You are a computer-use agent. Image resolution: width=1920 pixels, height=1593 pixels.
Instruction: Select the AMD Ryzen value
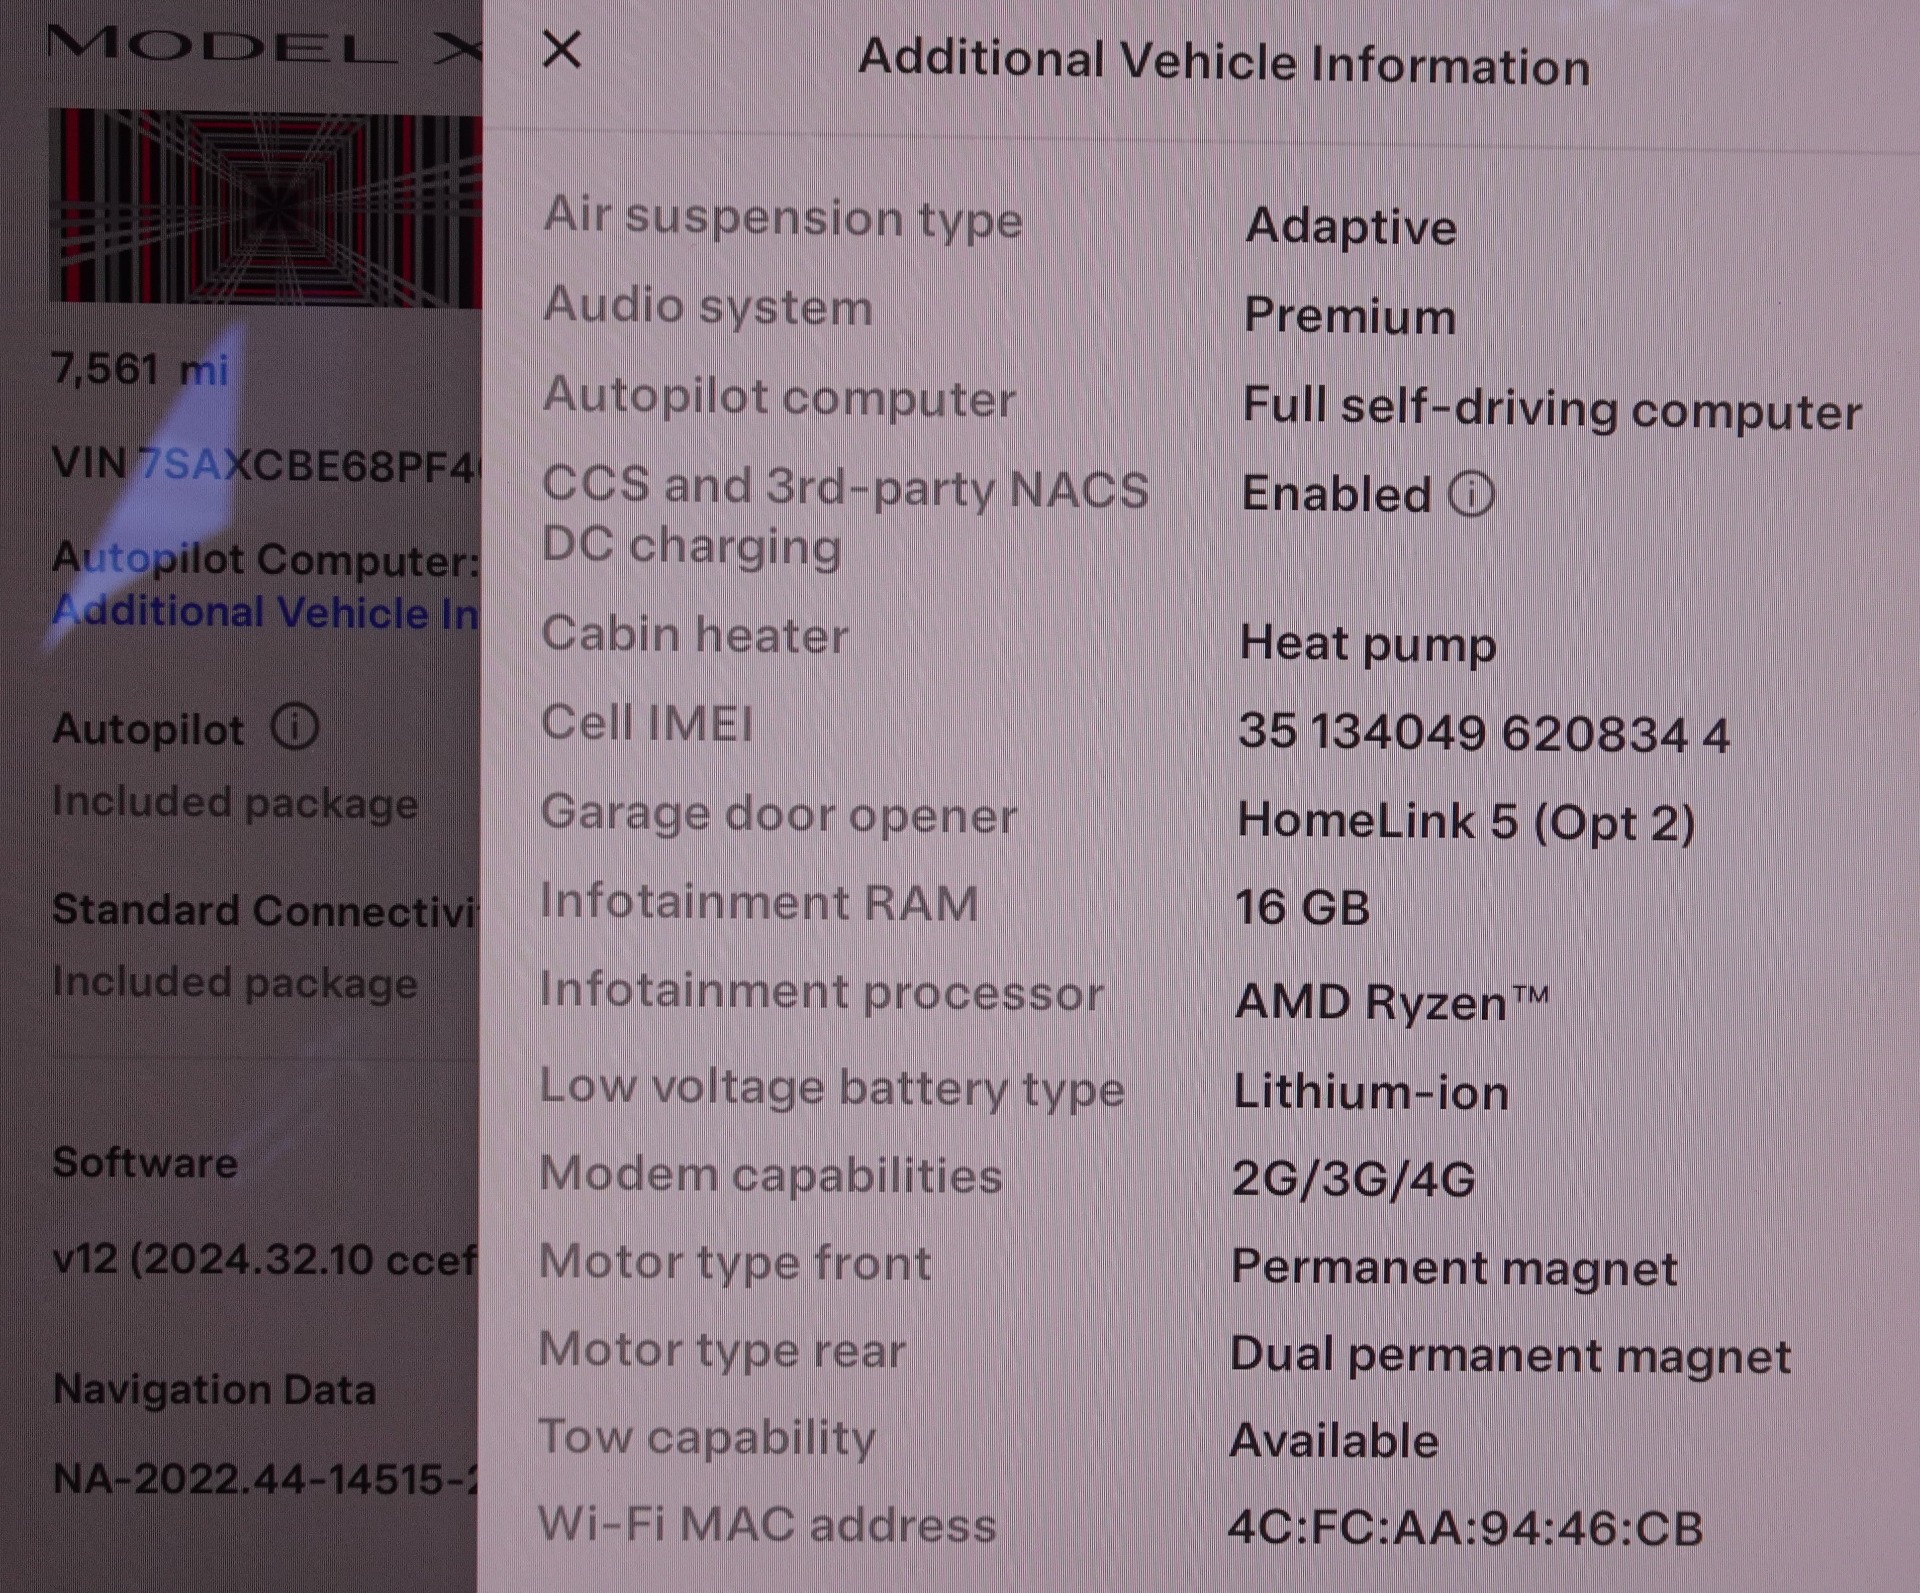click(x=1392, y=1001)
